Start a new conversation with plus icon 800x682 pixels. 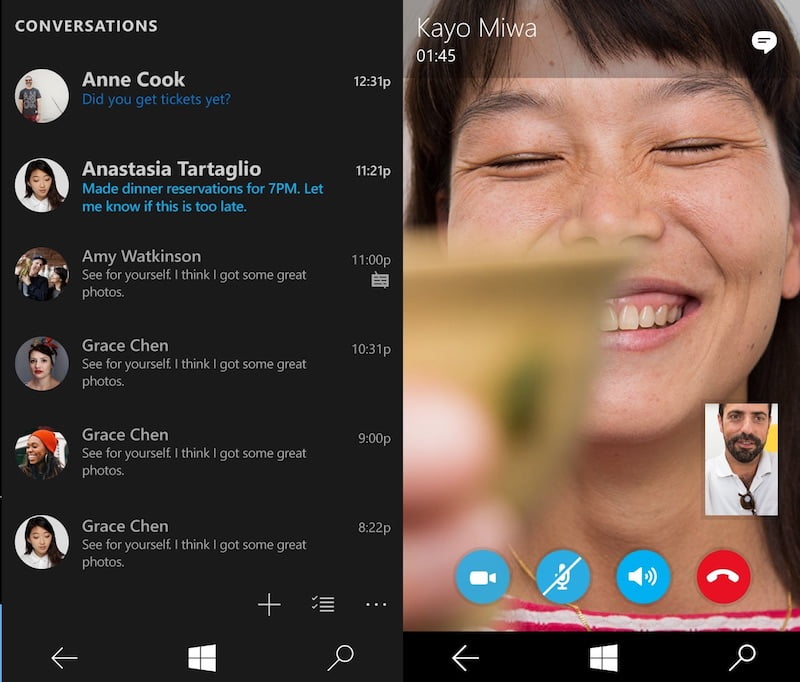pyautogui.click(x=269, y=604)
